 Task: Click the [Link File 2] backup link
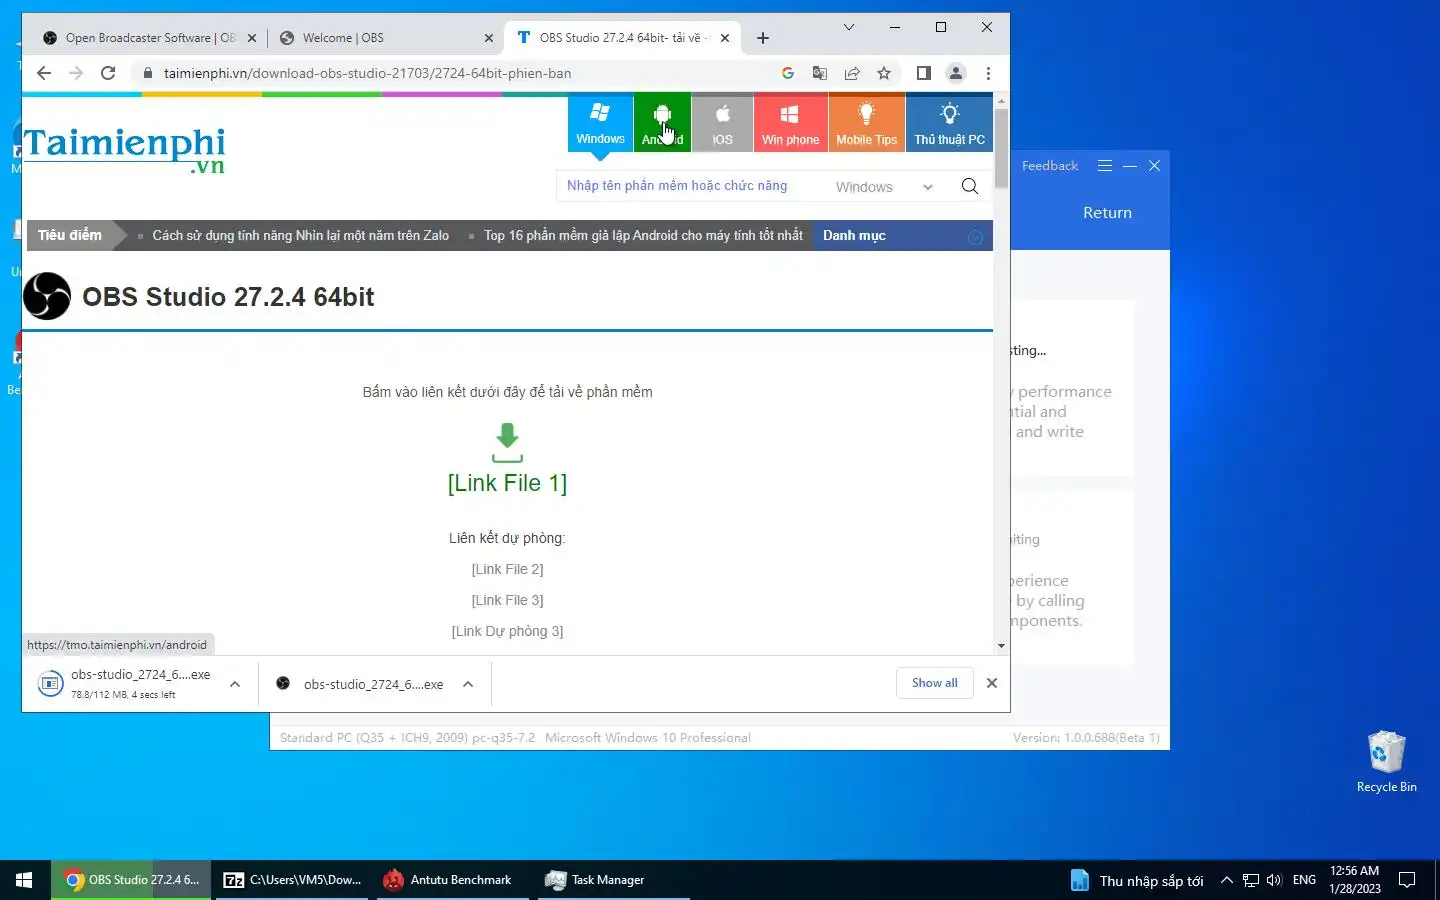[x=507, y=569]
